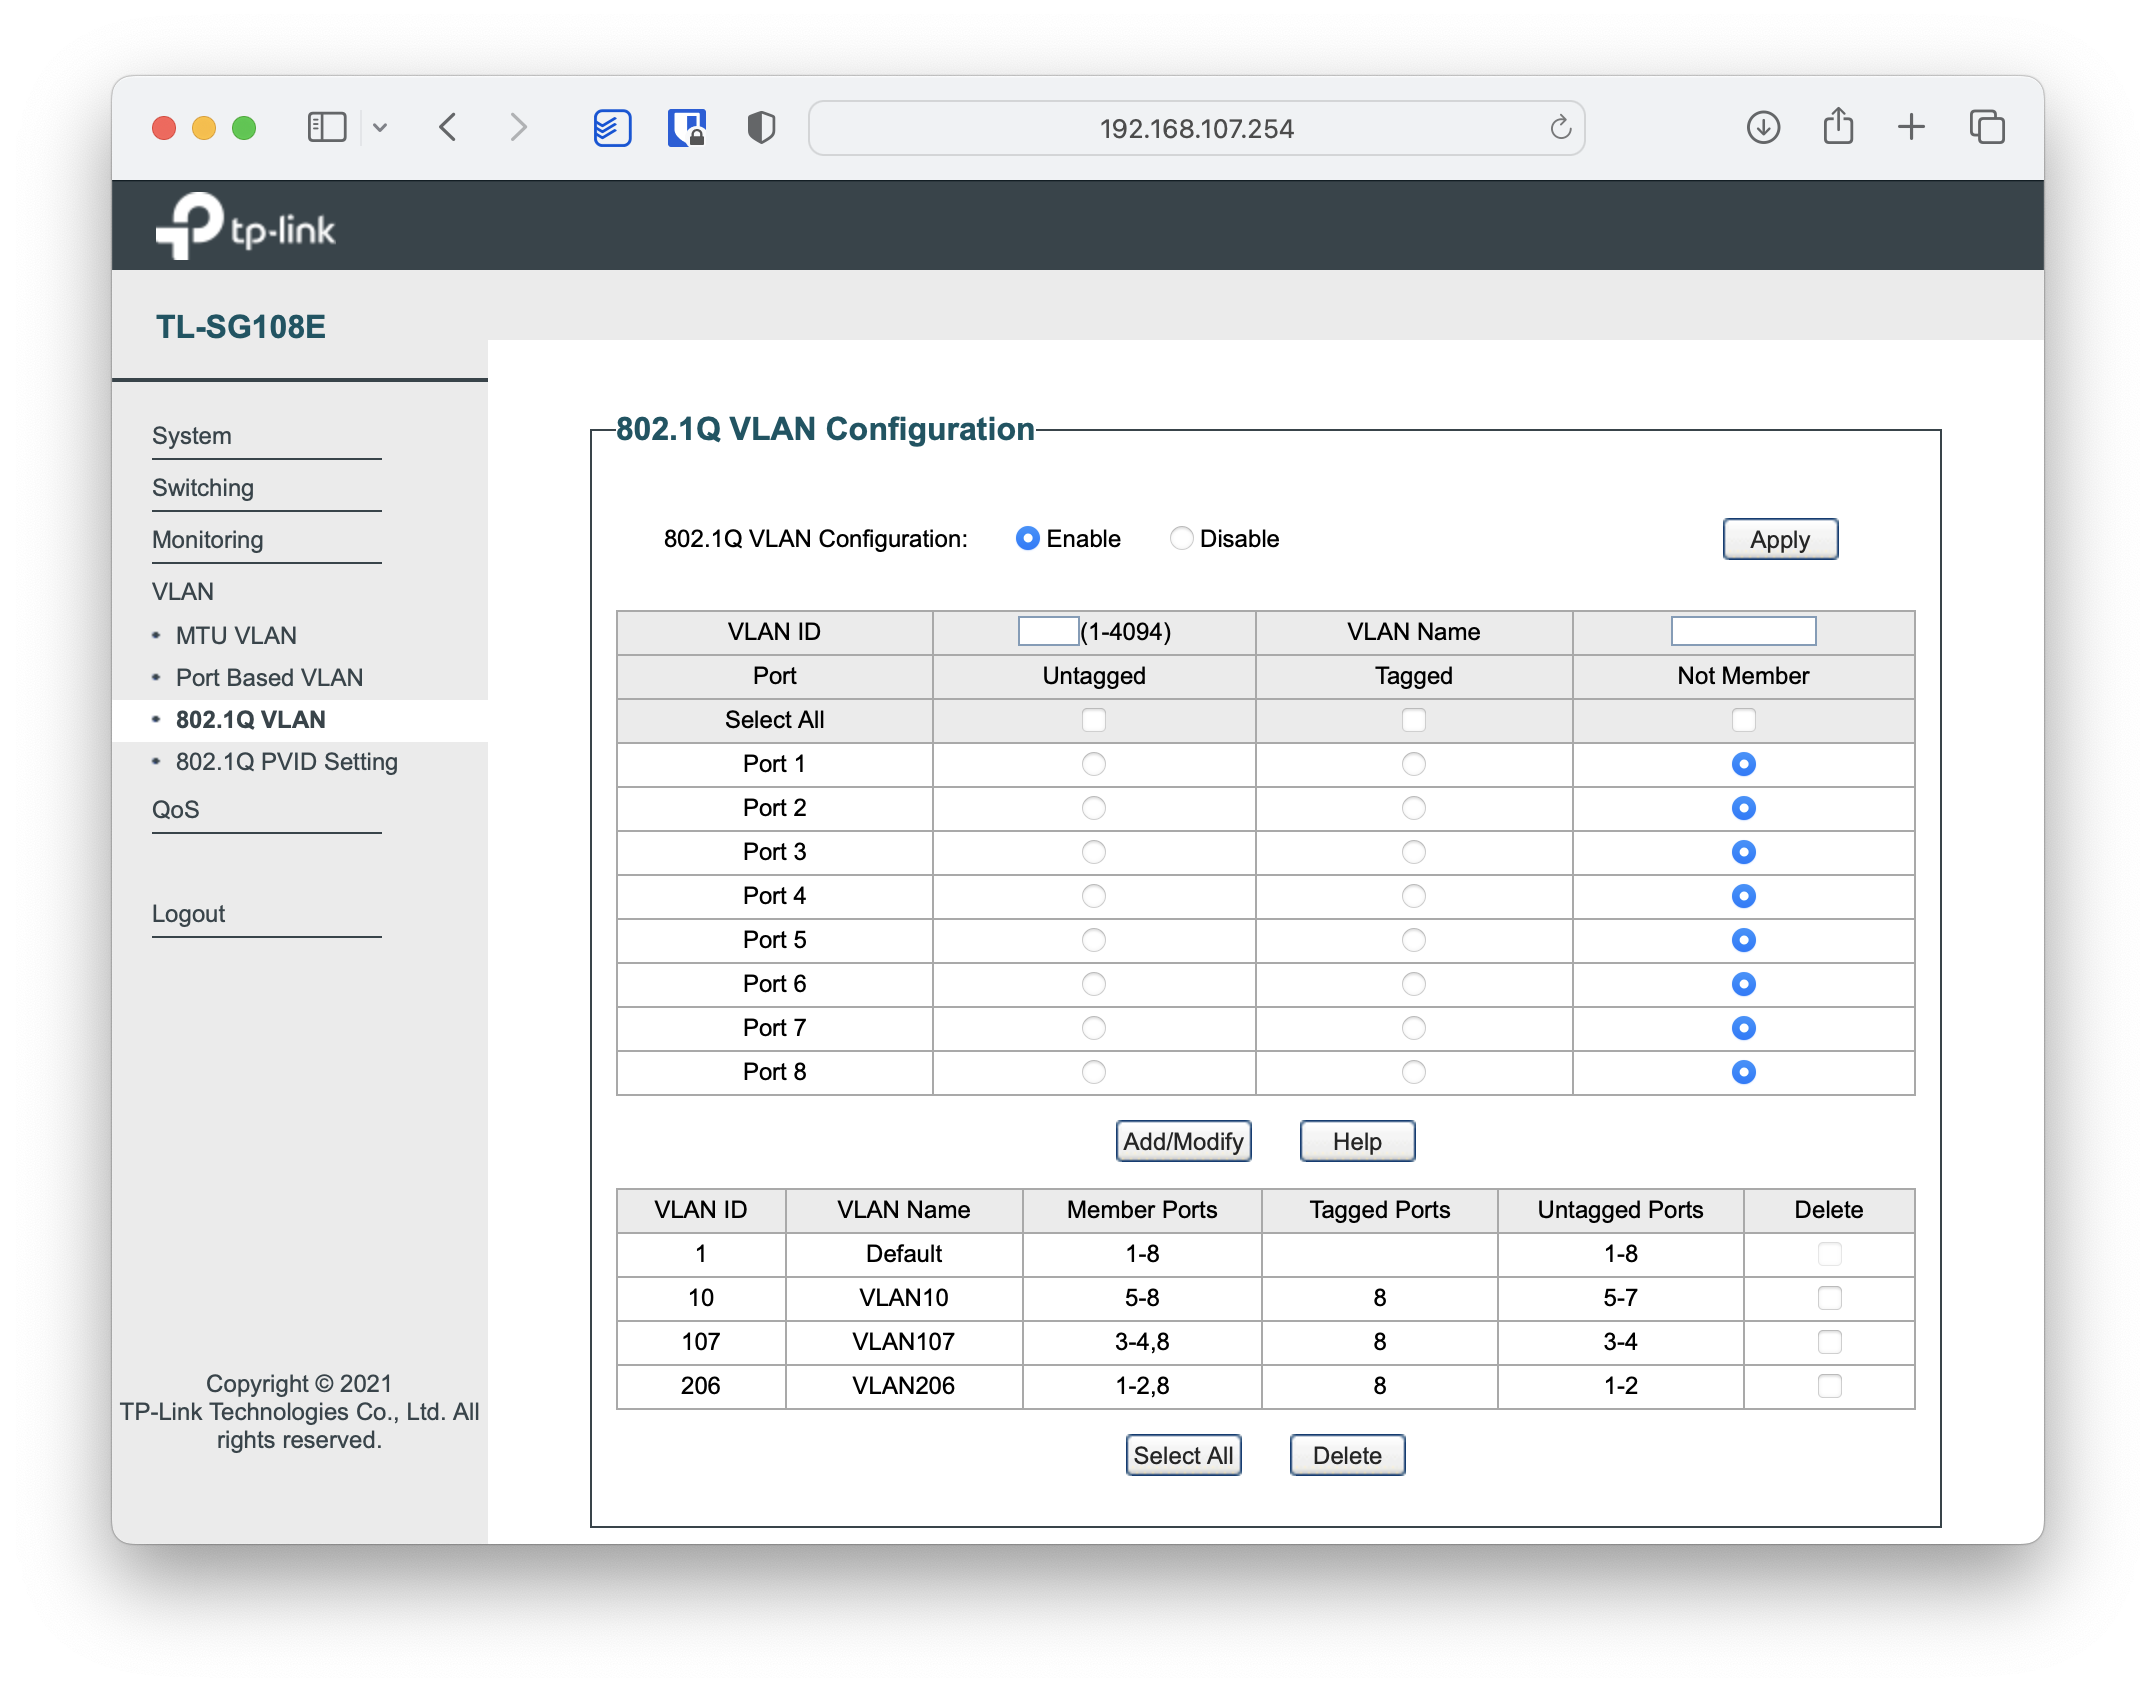Image resolution: width=2156 pixels, height=1692 pixels.
Task: Click Select All button below VLAN table
Action: [1183, 1456]
